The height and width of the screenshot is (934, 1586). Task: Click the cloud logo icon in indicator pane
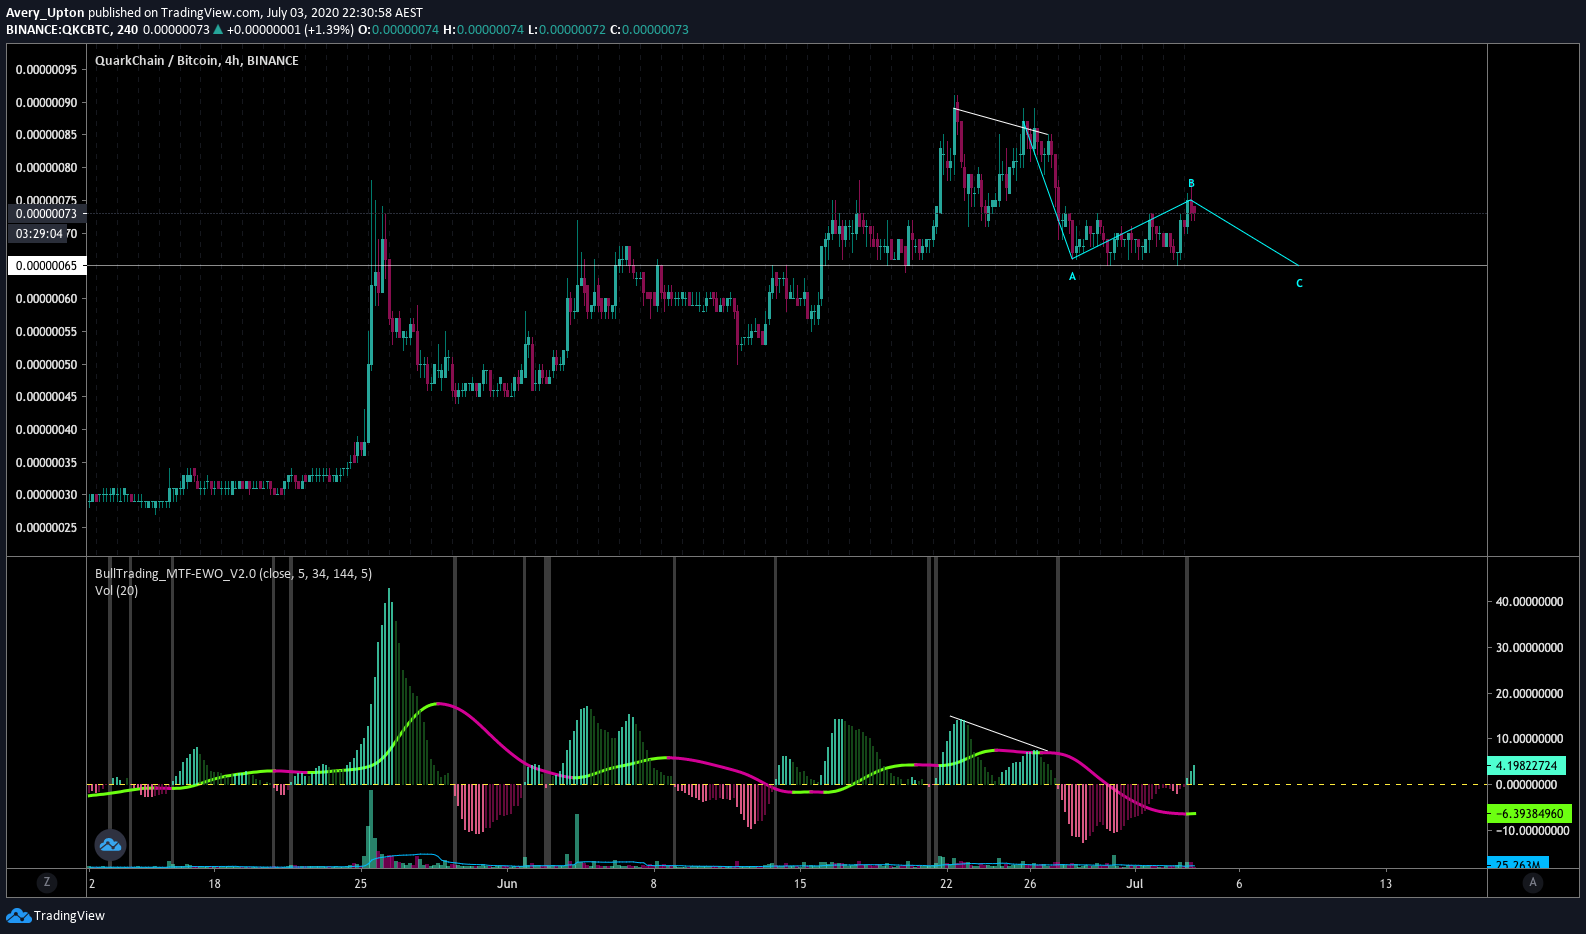tap(110, 845)
